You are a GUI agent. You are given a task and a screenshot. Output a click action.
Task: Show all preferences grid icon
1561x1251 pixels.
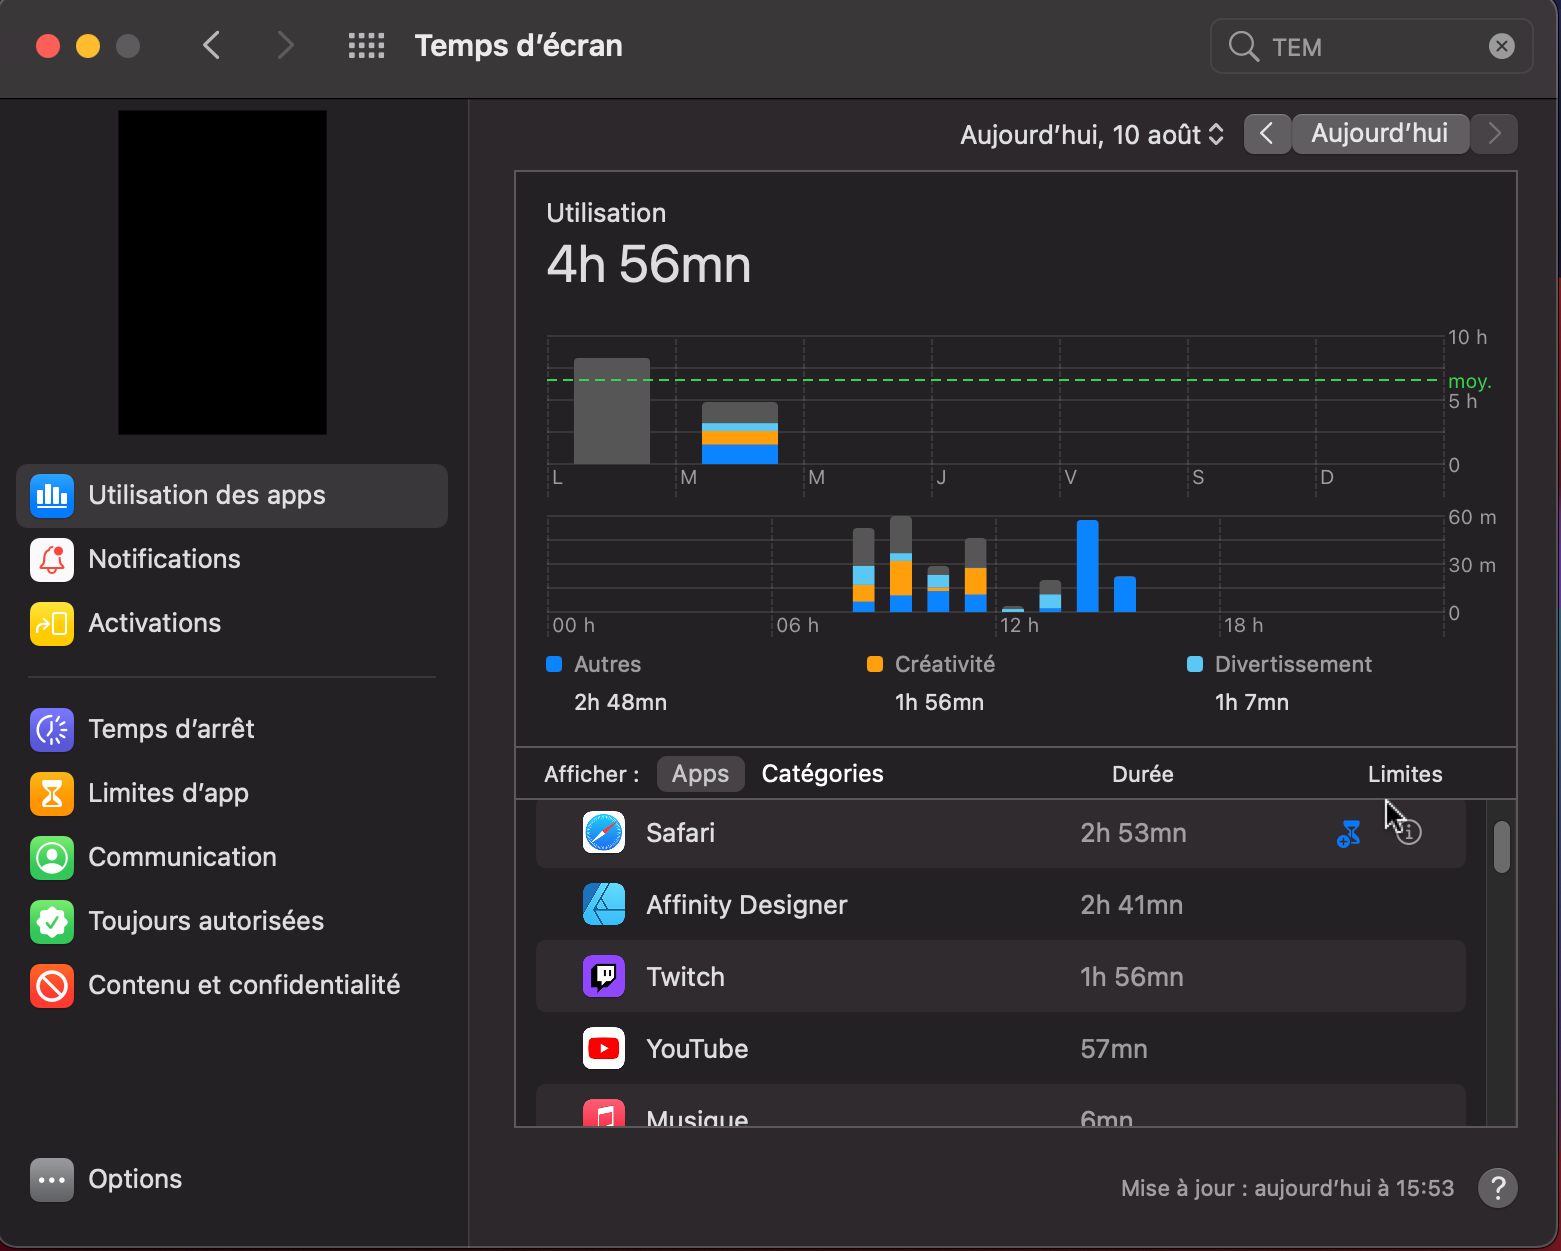(x=366, y=46)
